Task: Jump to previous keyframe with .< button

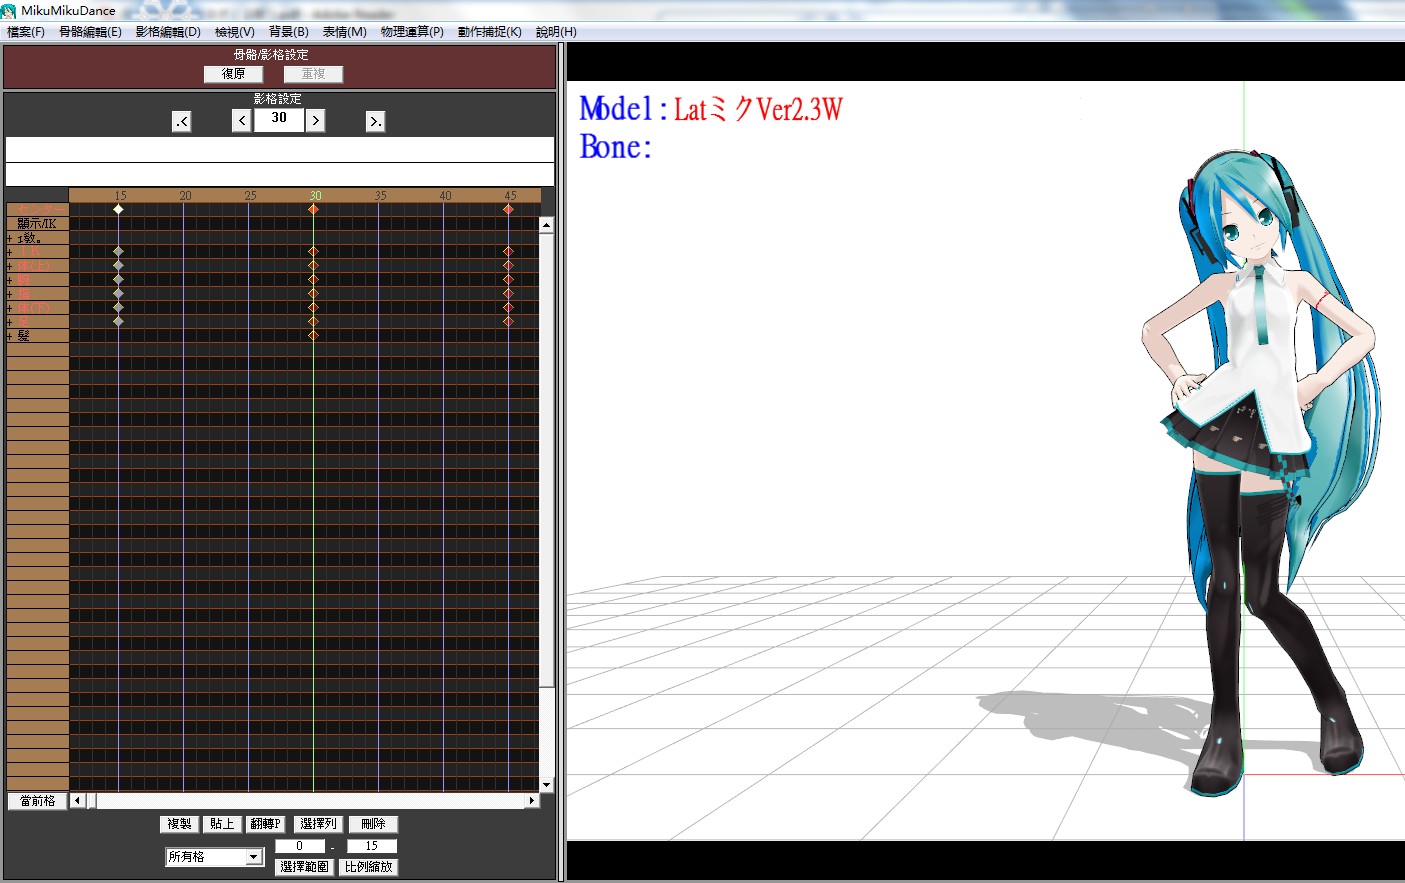Action: (x=182, y=121)
